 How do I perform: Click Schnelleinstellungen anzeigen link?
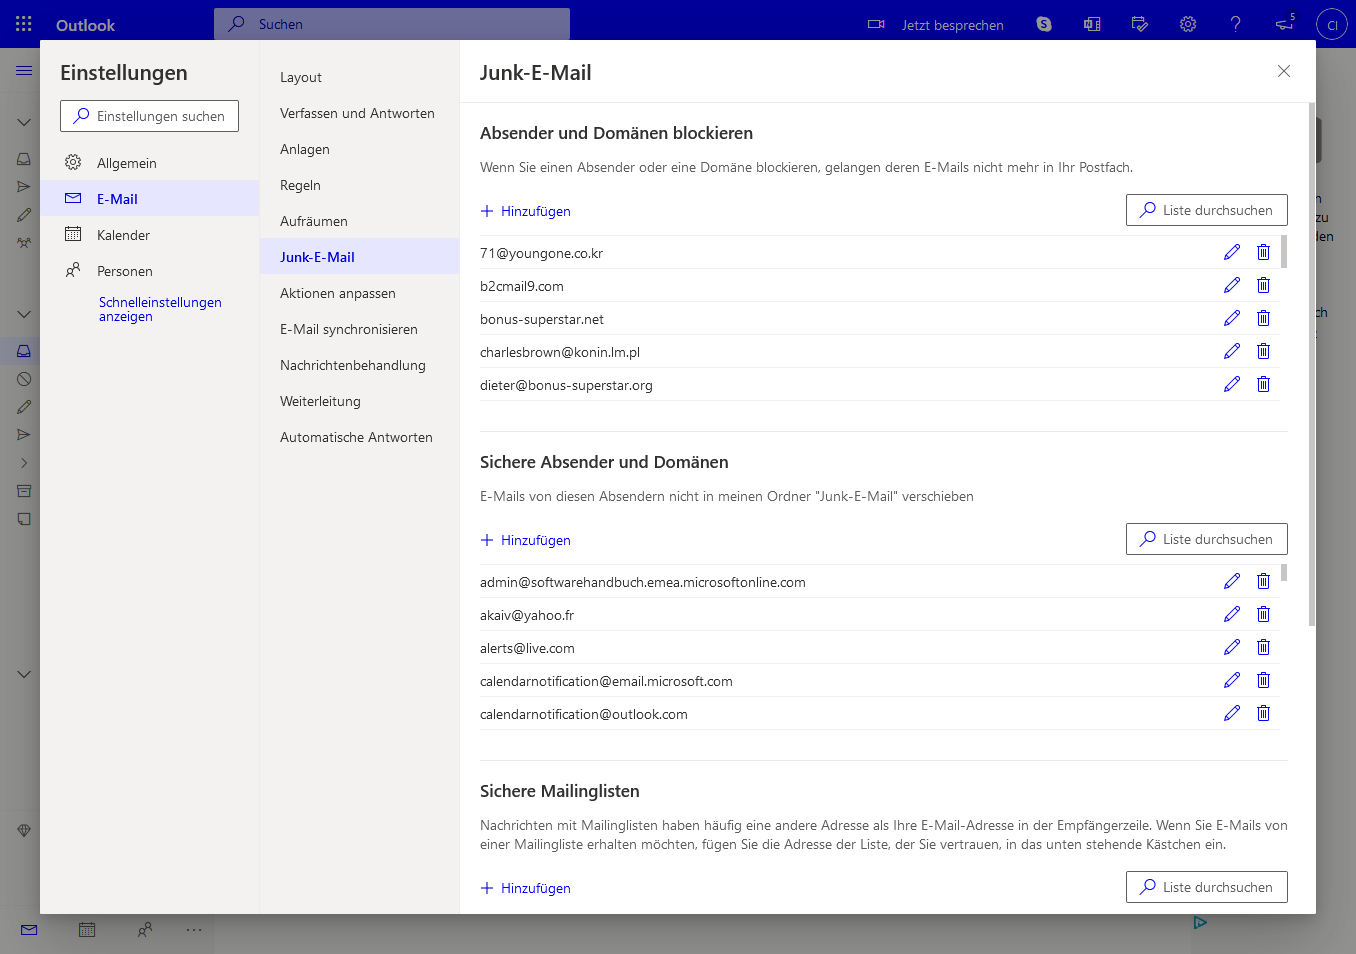(x=160, y=309)
